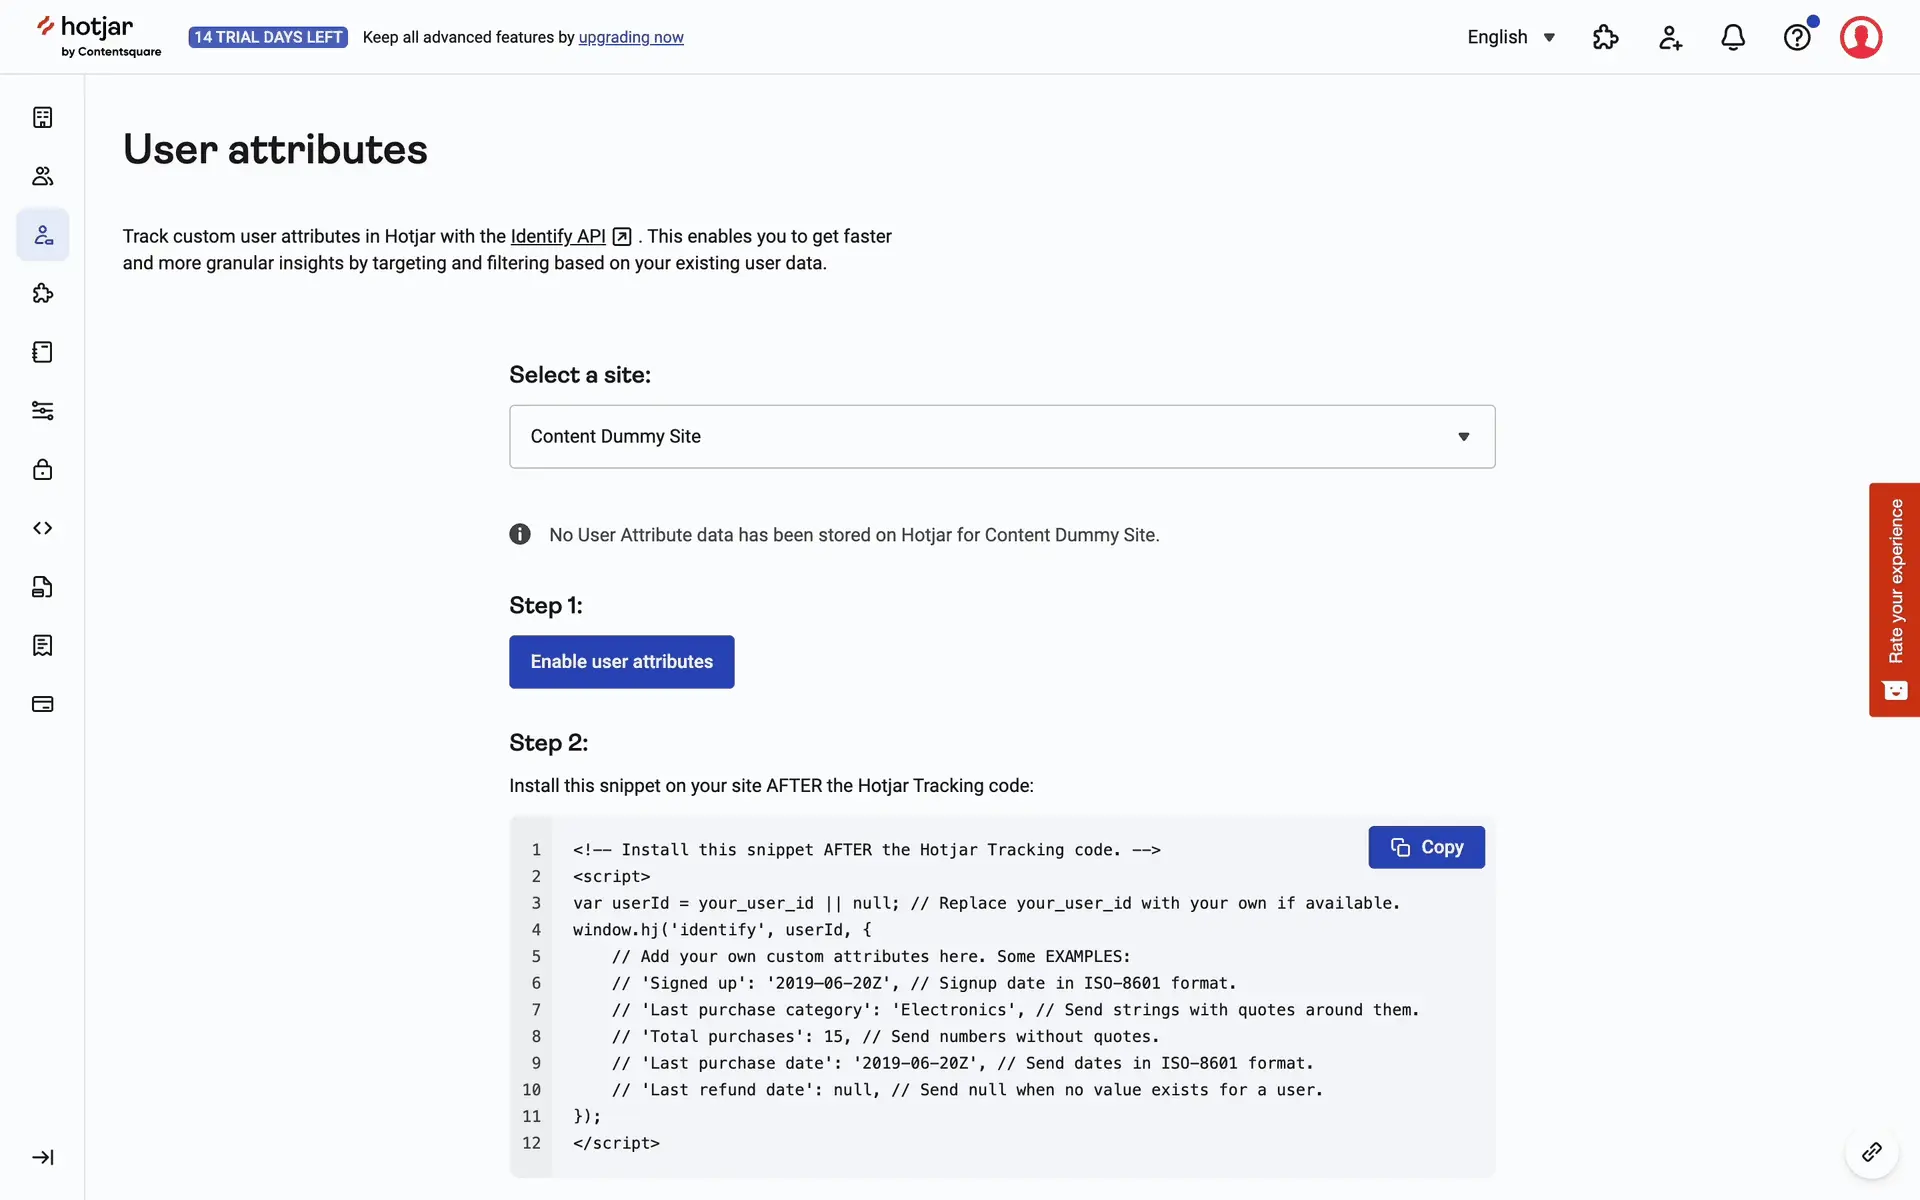Screen dimensions: 1920x1200
Task: Expand the Content Dummy Site selector
Action: pyautogui.click(x=1001, y=436)
